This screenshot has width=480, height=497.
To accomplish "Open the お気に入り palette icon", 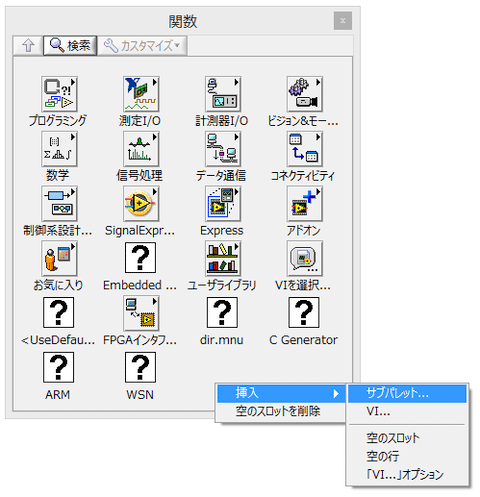I will point(59,258).
